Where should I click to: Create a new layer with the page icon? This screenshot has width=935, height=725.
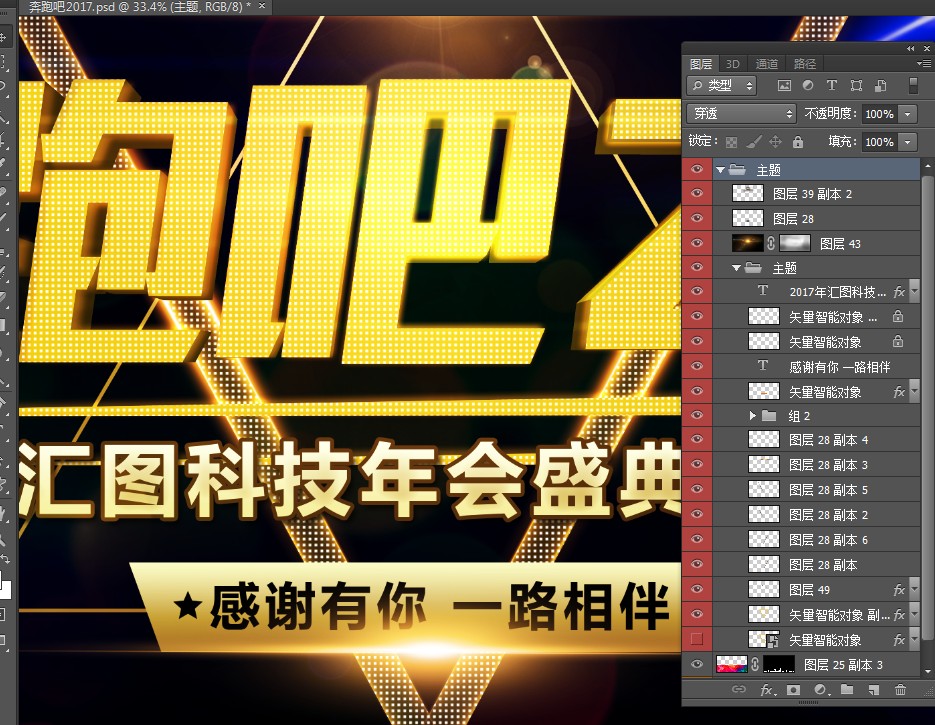874,690
